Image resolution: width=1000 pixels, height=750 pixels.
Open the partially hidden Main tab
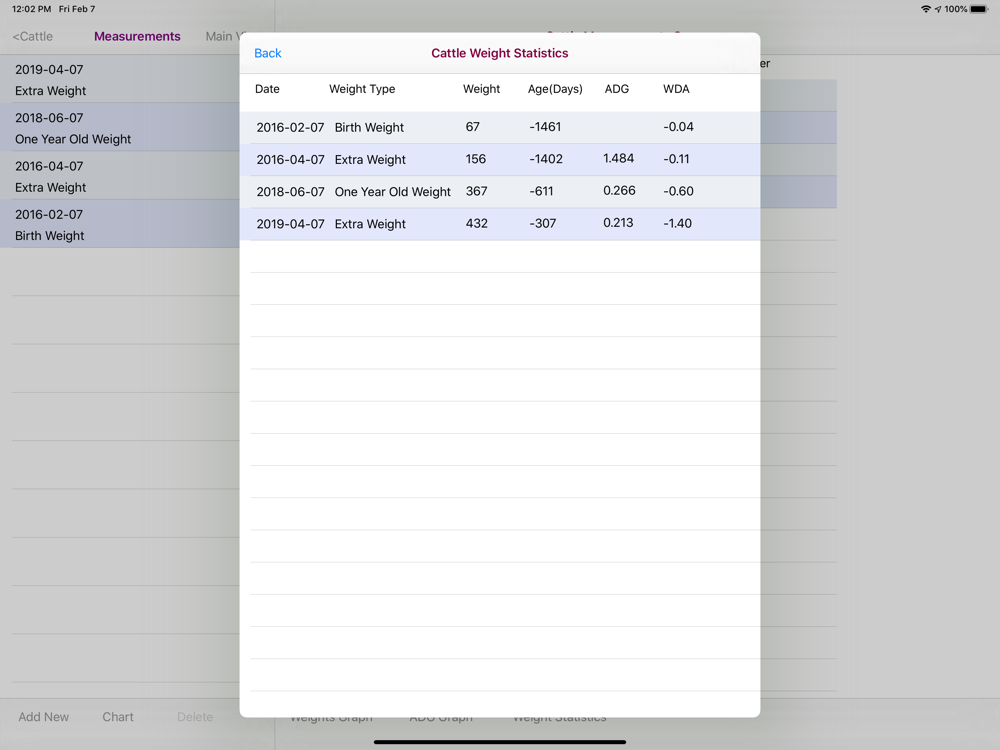pos(220,36)
